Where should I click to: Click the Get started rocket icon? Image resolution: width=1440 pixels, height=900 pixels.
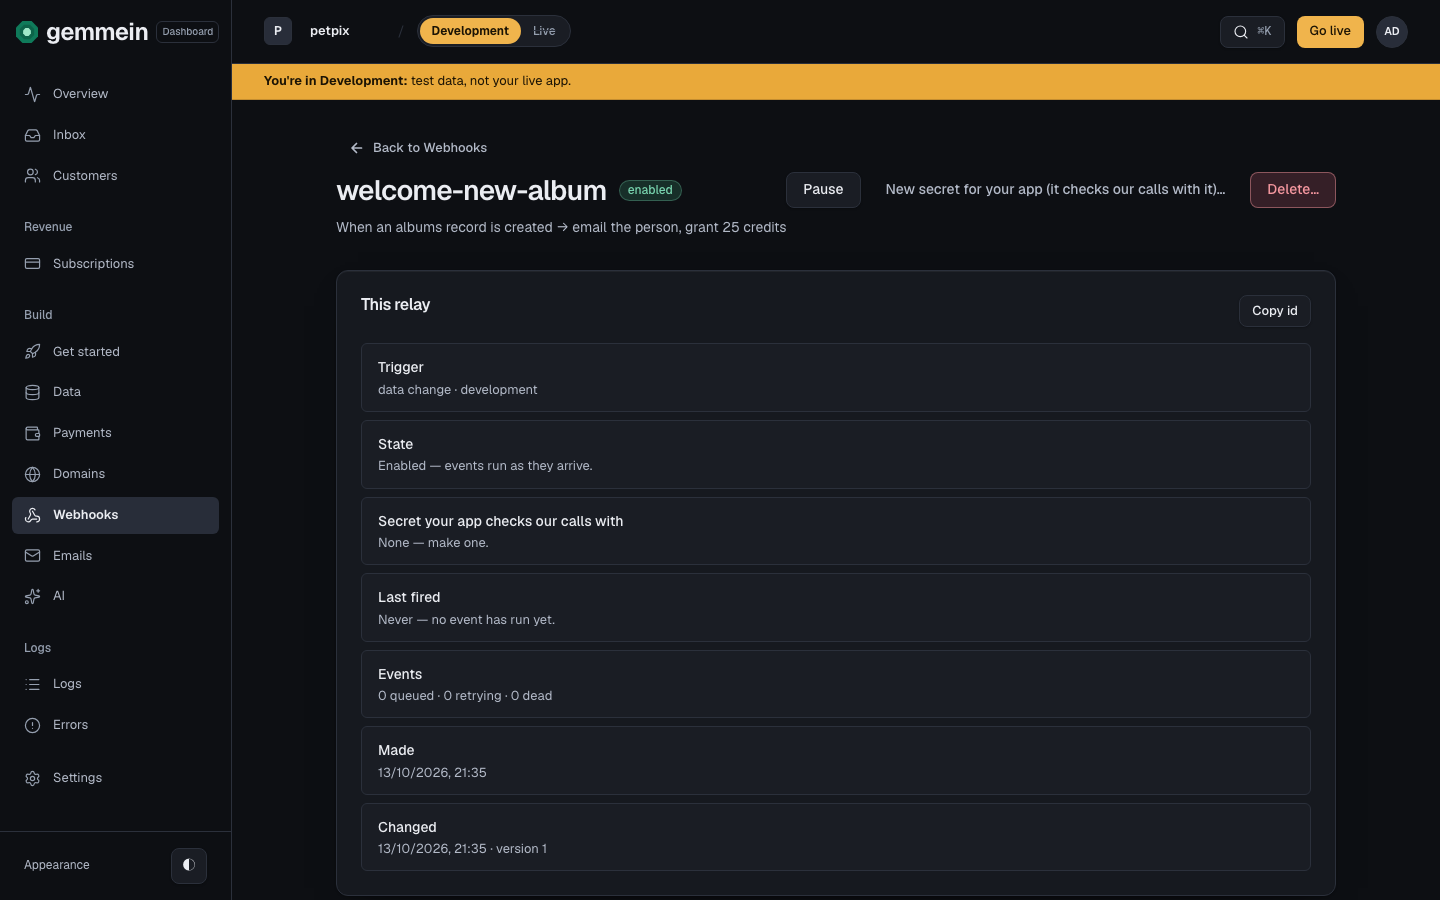[x=33, y=352]
